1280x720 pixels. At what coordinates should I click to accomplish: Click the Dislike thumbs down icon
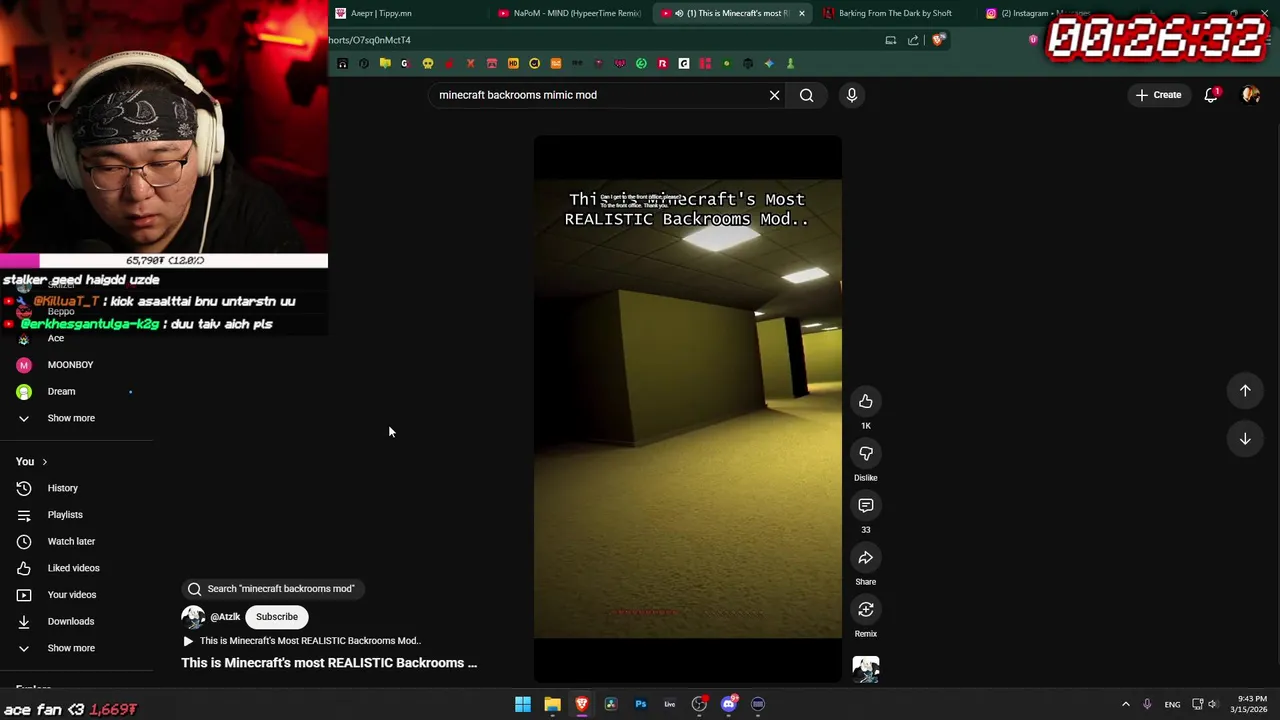pyautogui.click(x=866, y=453)
